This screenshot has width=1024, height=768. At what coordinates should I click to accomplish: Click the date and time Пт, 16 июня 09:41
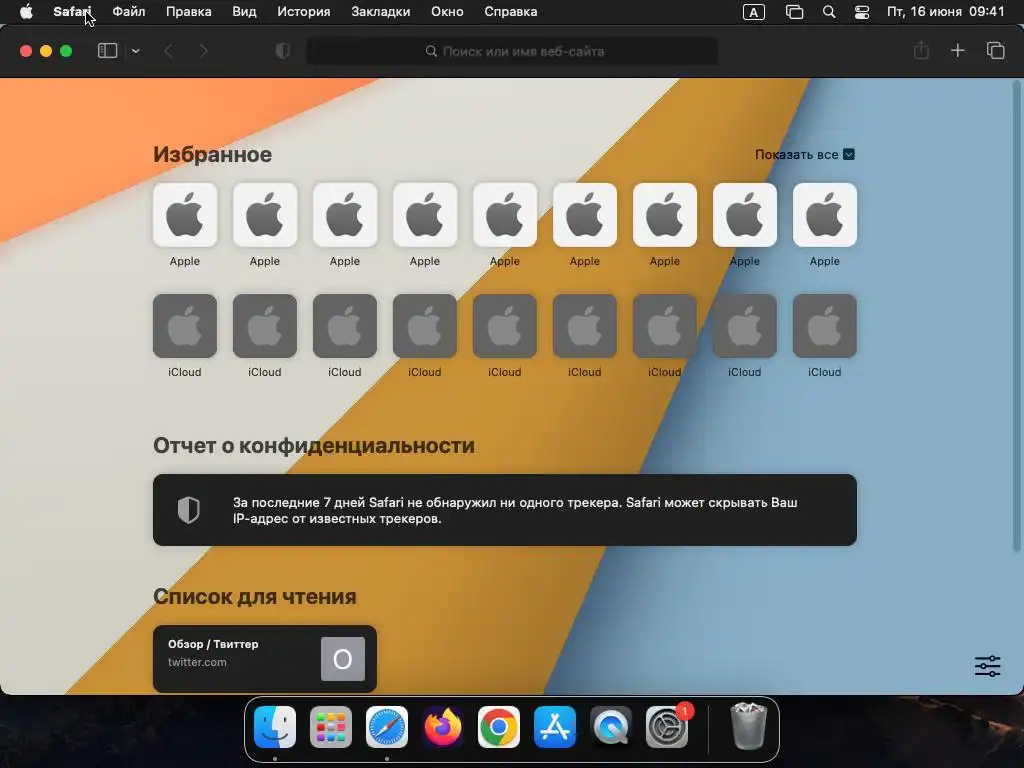945,12
